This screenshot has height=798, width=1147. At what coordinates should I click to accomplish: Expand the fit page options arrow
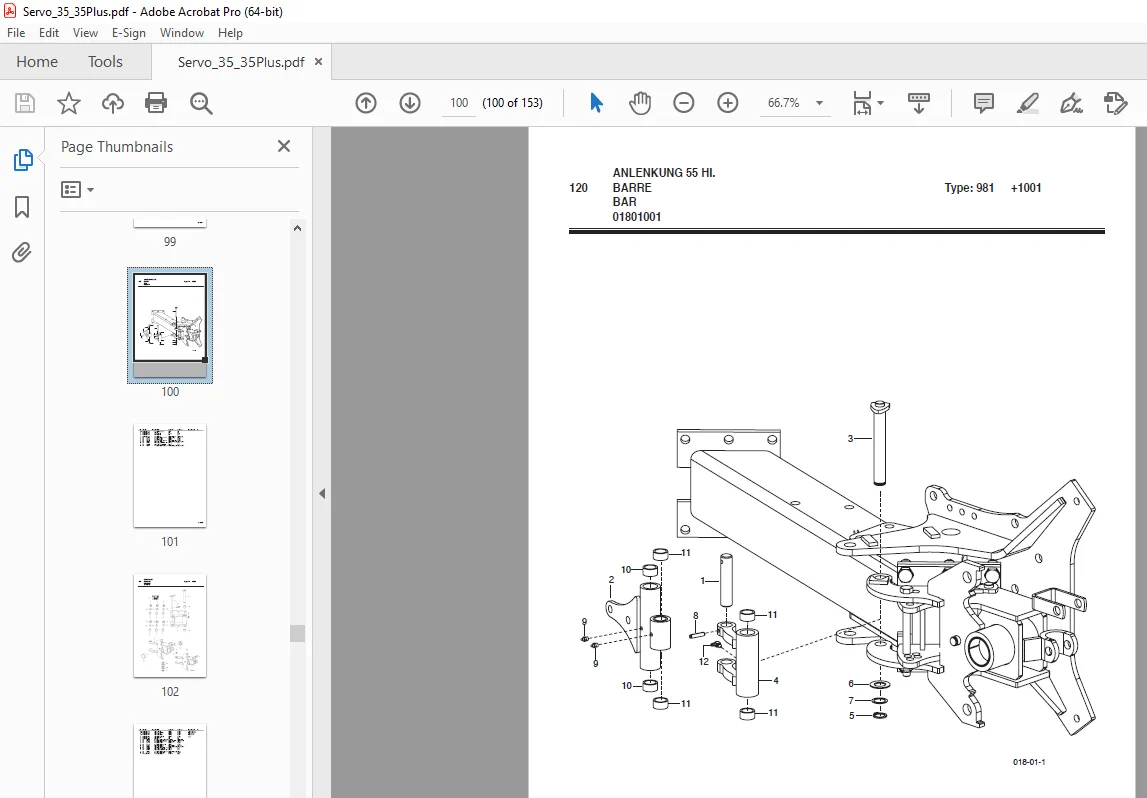(880, 103)
